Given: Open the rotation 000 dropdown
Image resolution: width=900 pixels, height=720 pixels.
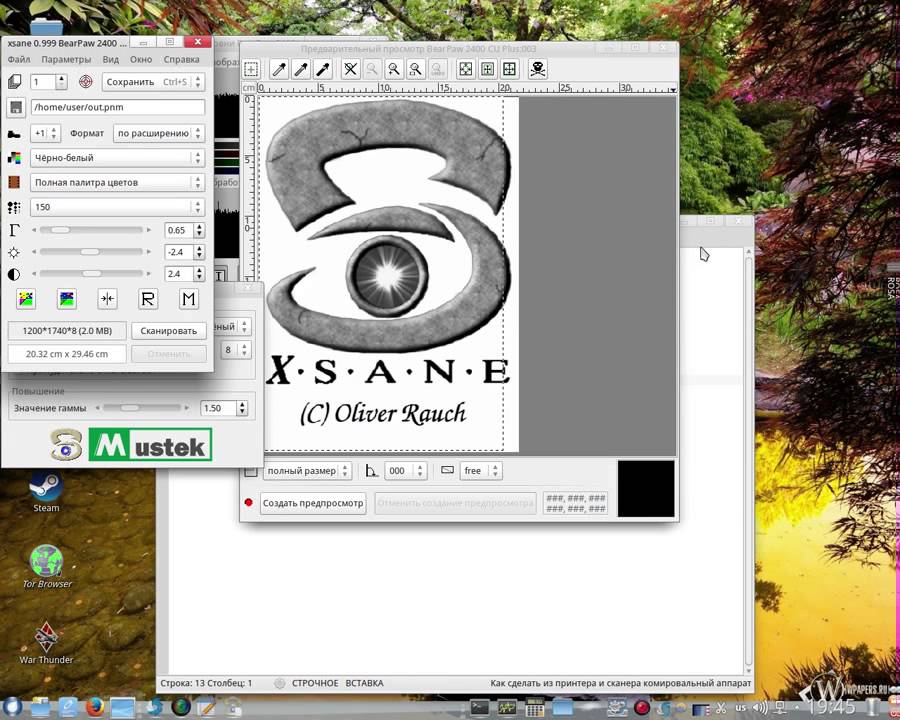Looking at the screenshot, I should (405, 471).
